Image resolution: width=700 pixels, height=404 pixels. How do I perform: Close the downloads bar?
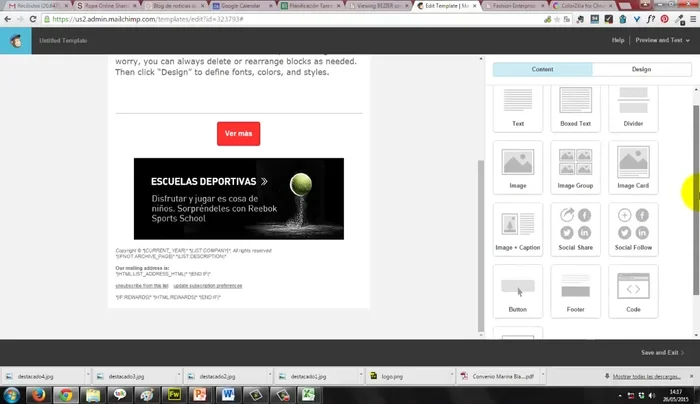(692, 376)
